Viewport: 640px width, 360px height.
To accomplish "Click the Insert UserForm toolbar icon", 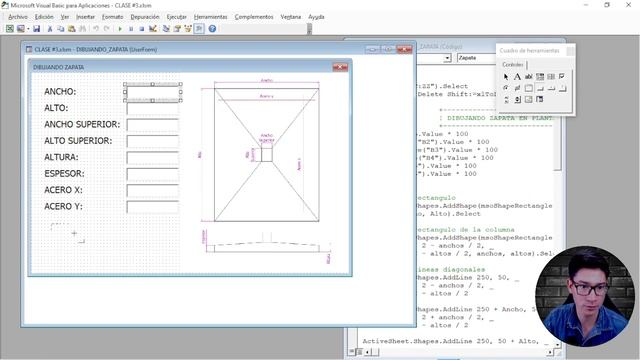I will 20,29.
